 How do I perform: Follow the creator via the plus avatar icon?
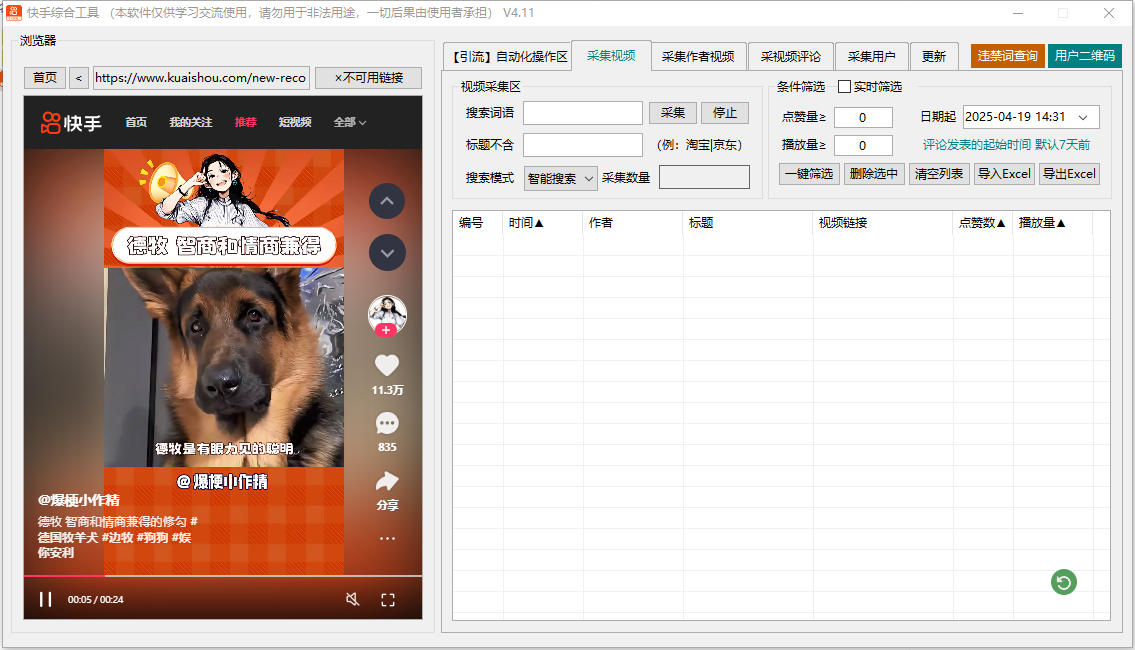click(387, 329)
